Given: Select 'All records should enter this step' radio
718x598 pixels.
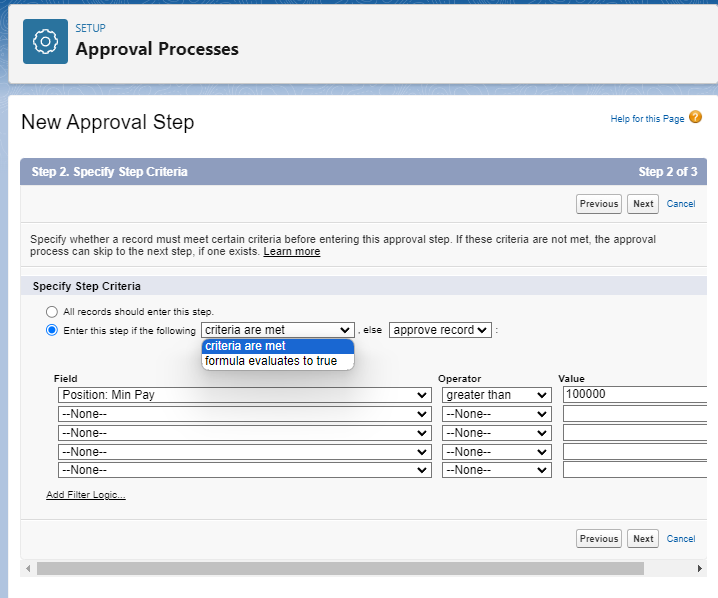Looking at the screenshot, I should tap(52, 312).
